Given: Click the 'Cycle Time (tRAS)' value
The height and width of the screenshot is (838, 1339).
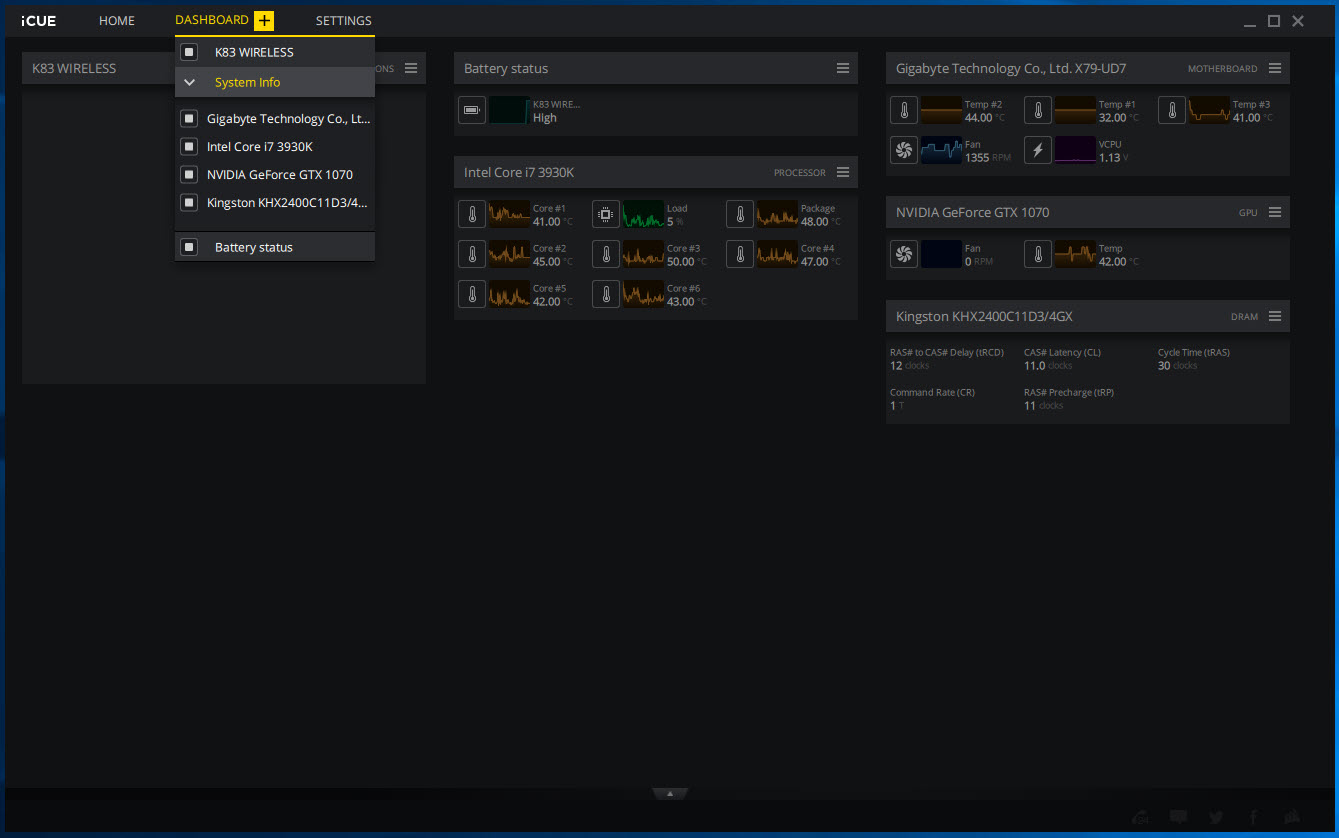Looking at the screenshot, I should coord(1177,366).
